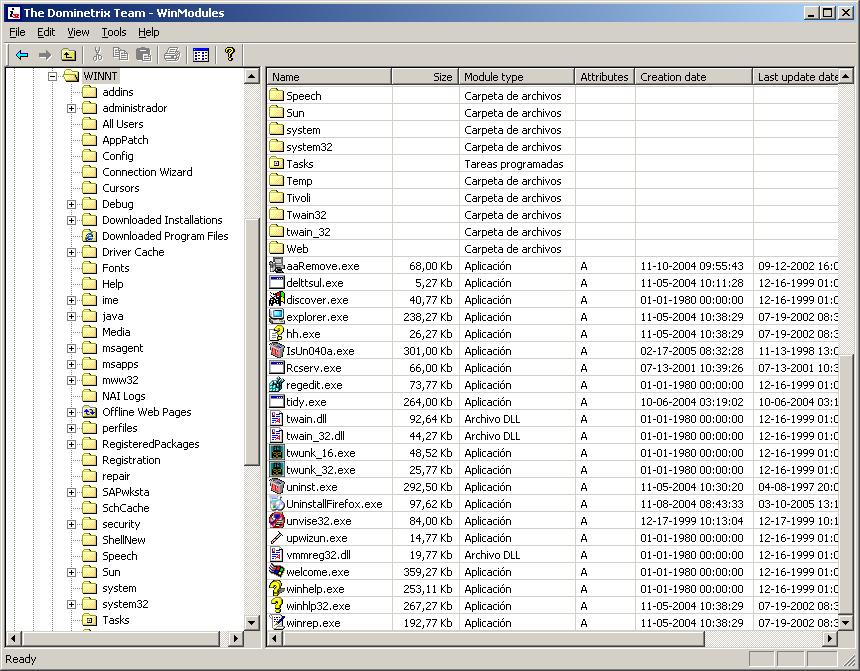Viewport: 860px width, 671px height.
Task: Select the hh.exe file name
Action: 303,334
